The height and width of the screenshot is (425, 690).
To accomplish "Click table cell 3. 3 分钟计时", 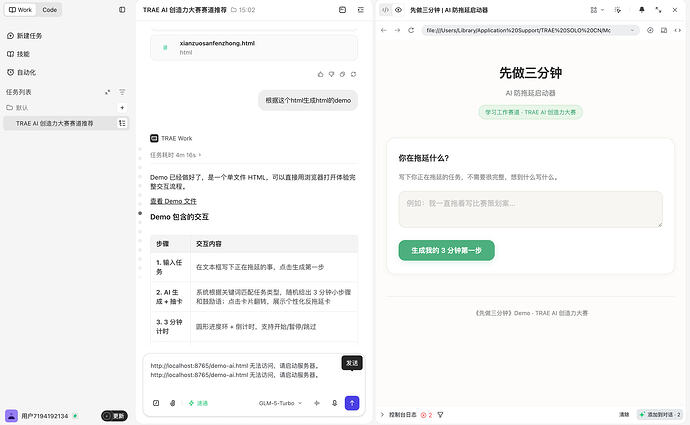I will pyautogui.click(x=170, y=326).
